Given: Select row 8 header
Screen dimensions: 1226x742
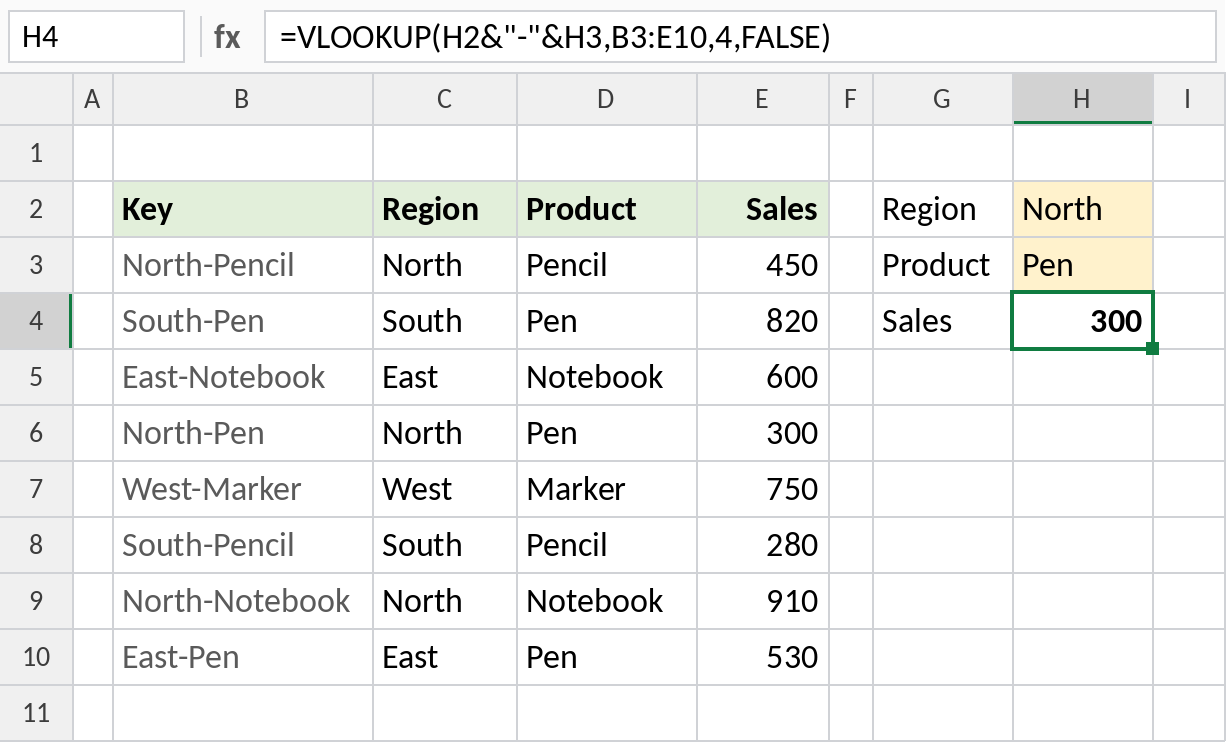Looking at the screenshot, I should click(36, 545).
